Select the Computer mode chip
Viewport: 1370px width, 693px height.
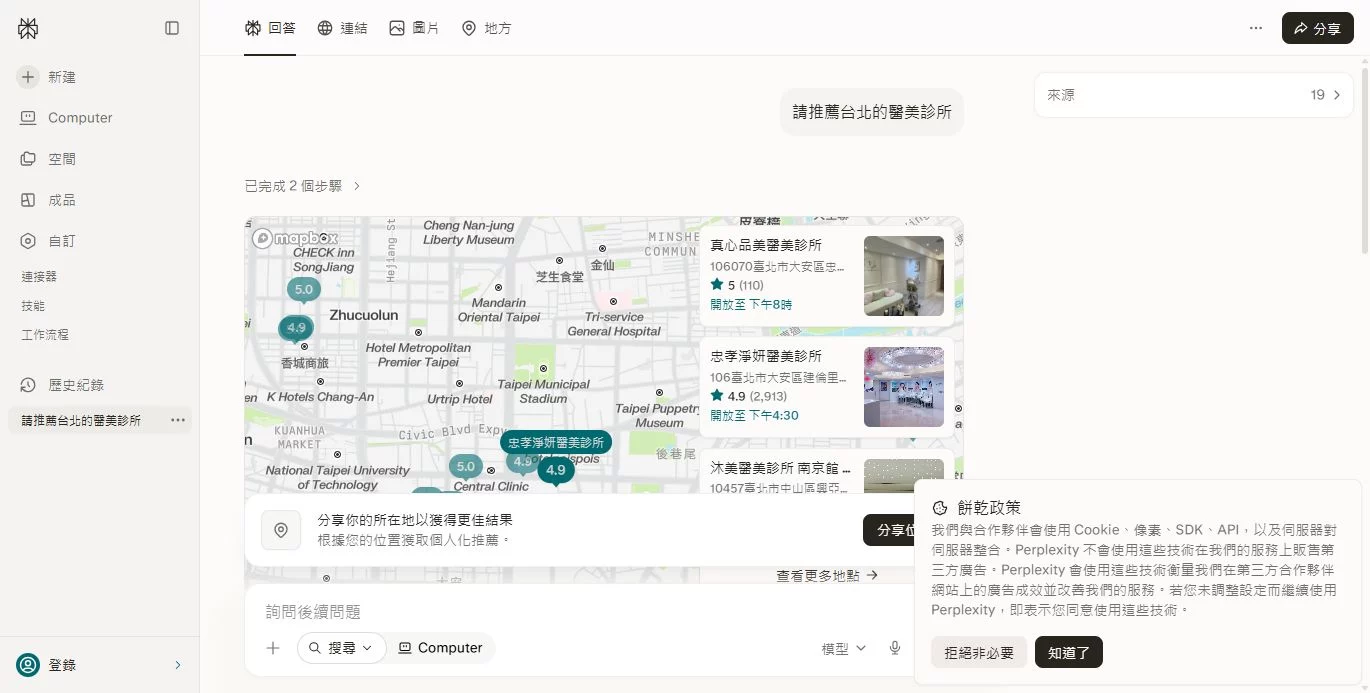[x=440, y=648]
